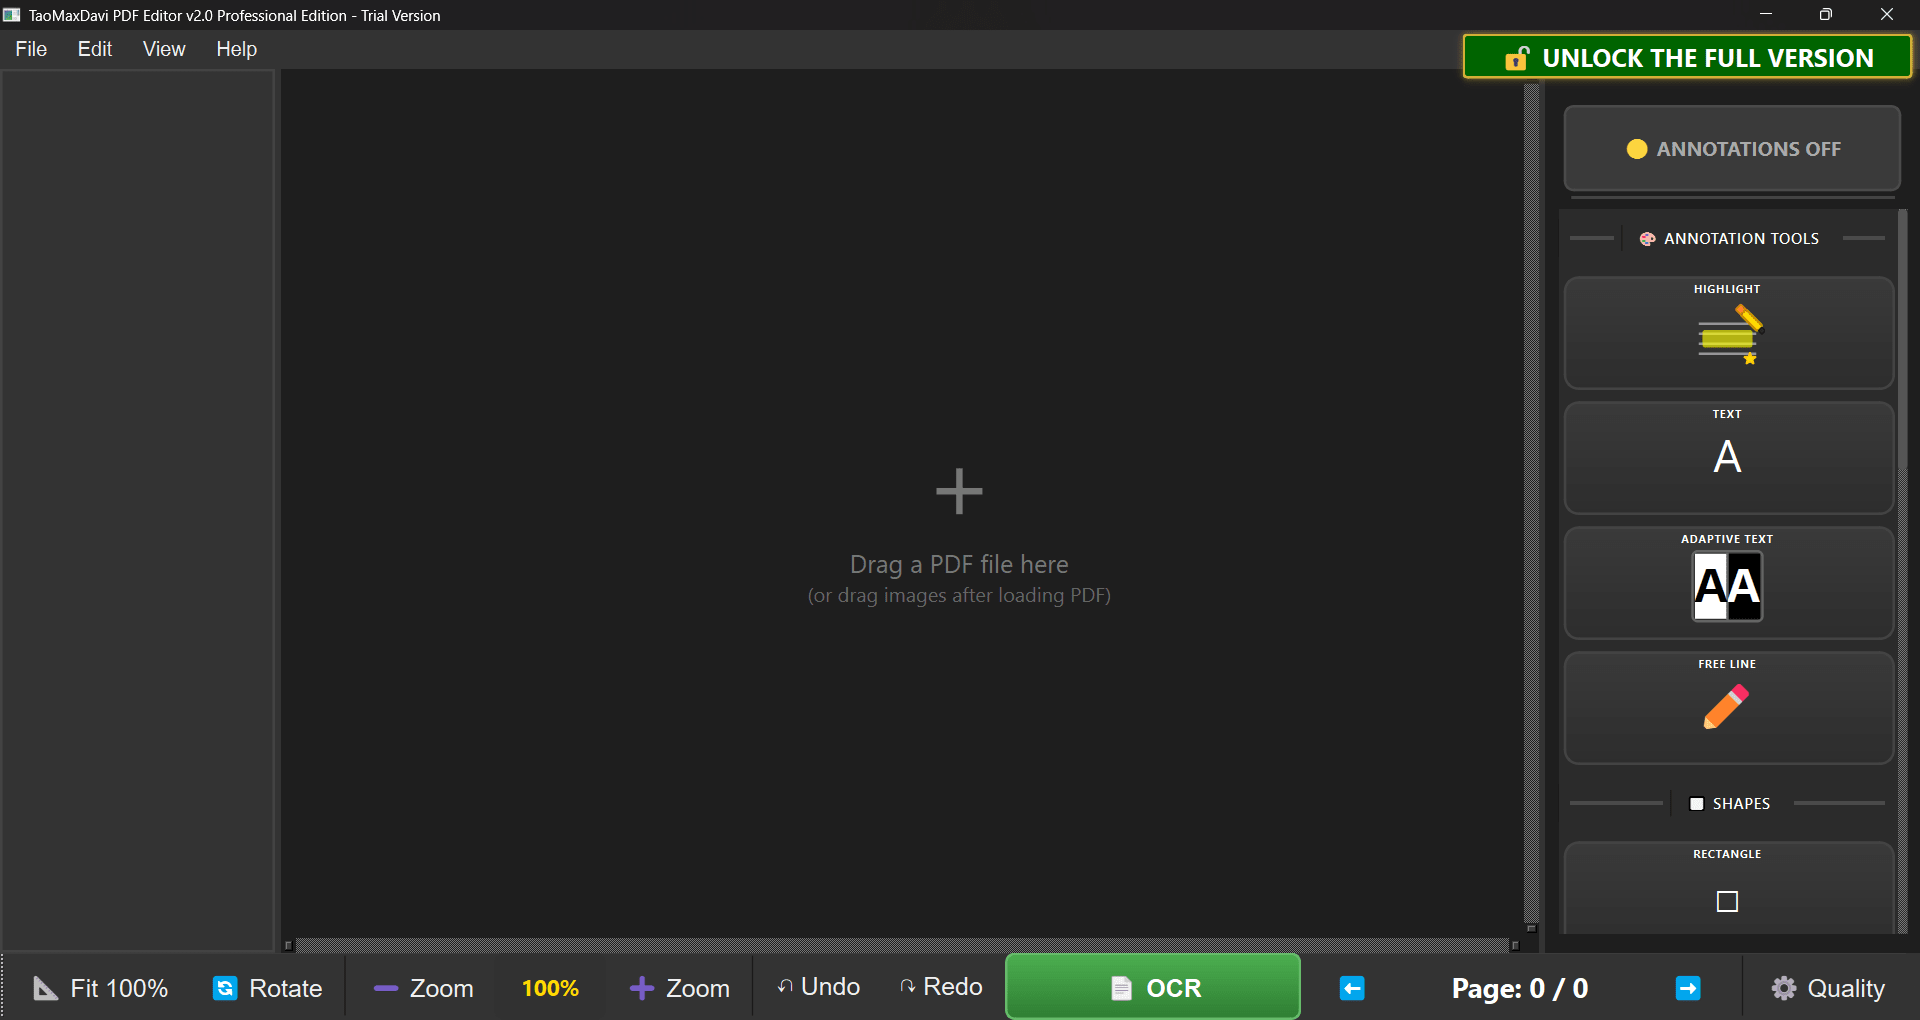
Task: Open the View menu
Action: pyautogui.click(x=164, y=49)
